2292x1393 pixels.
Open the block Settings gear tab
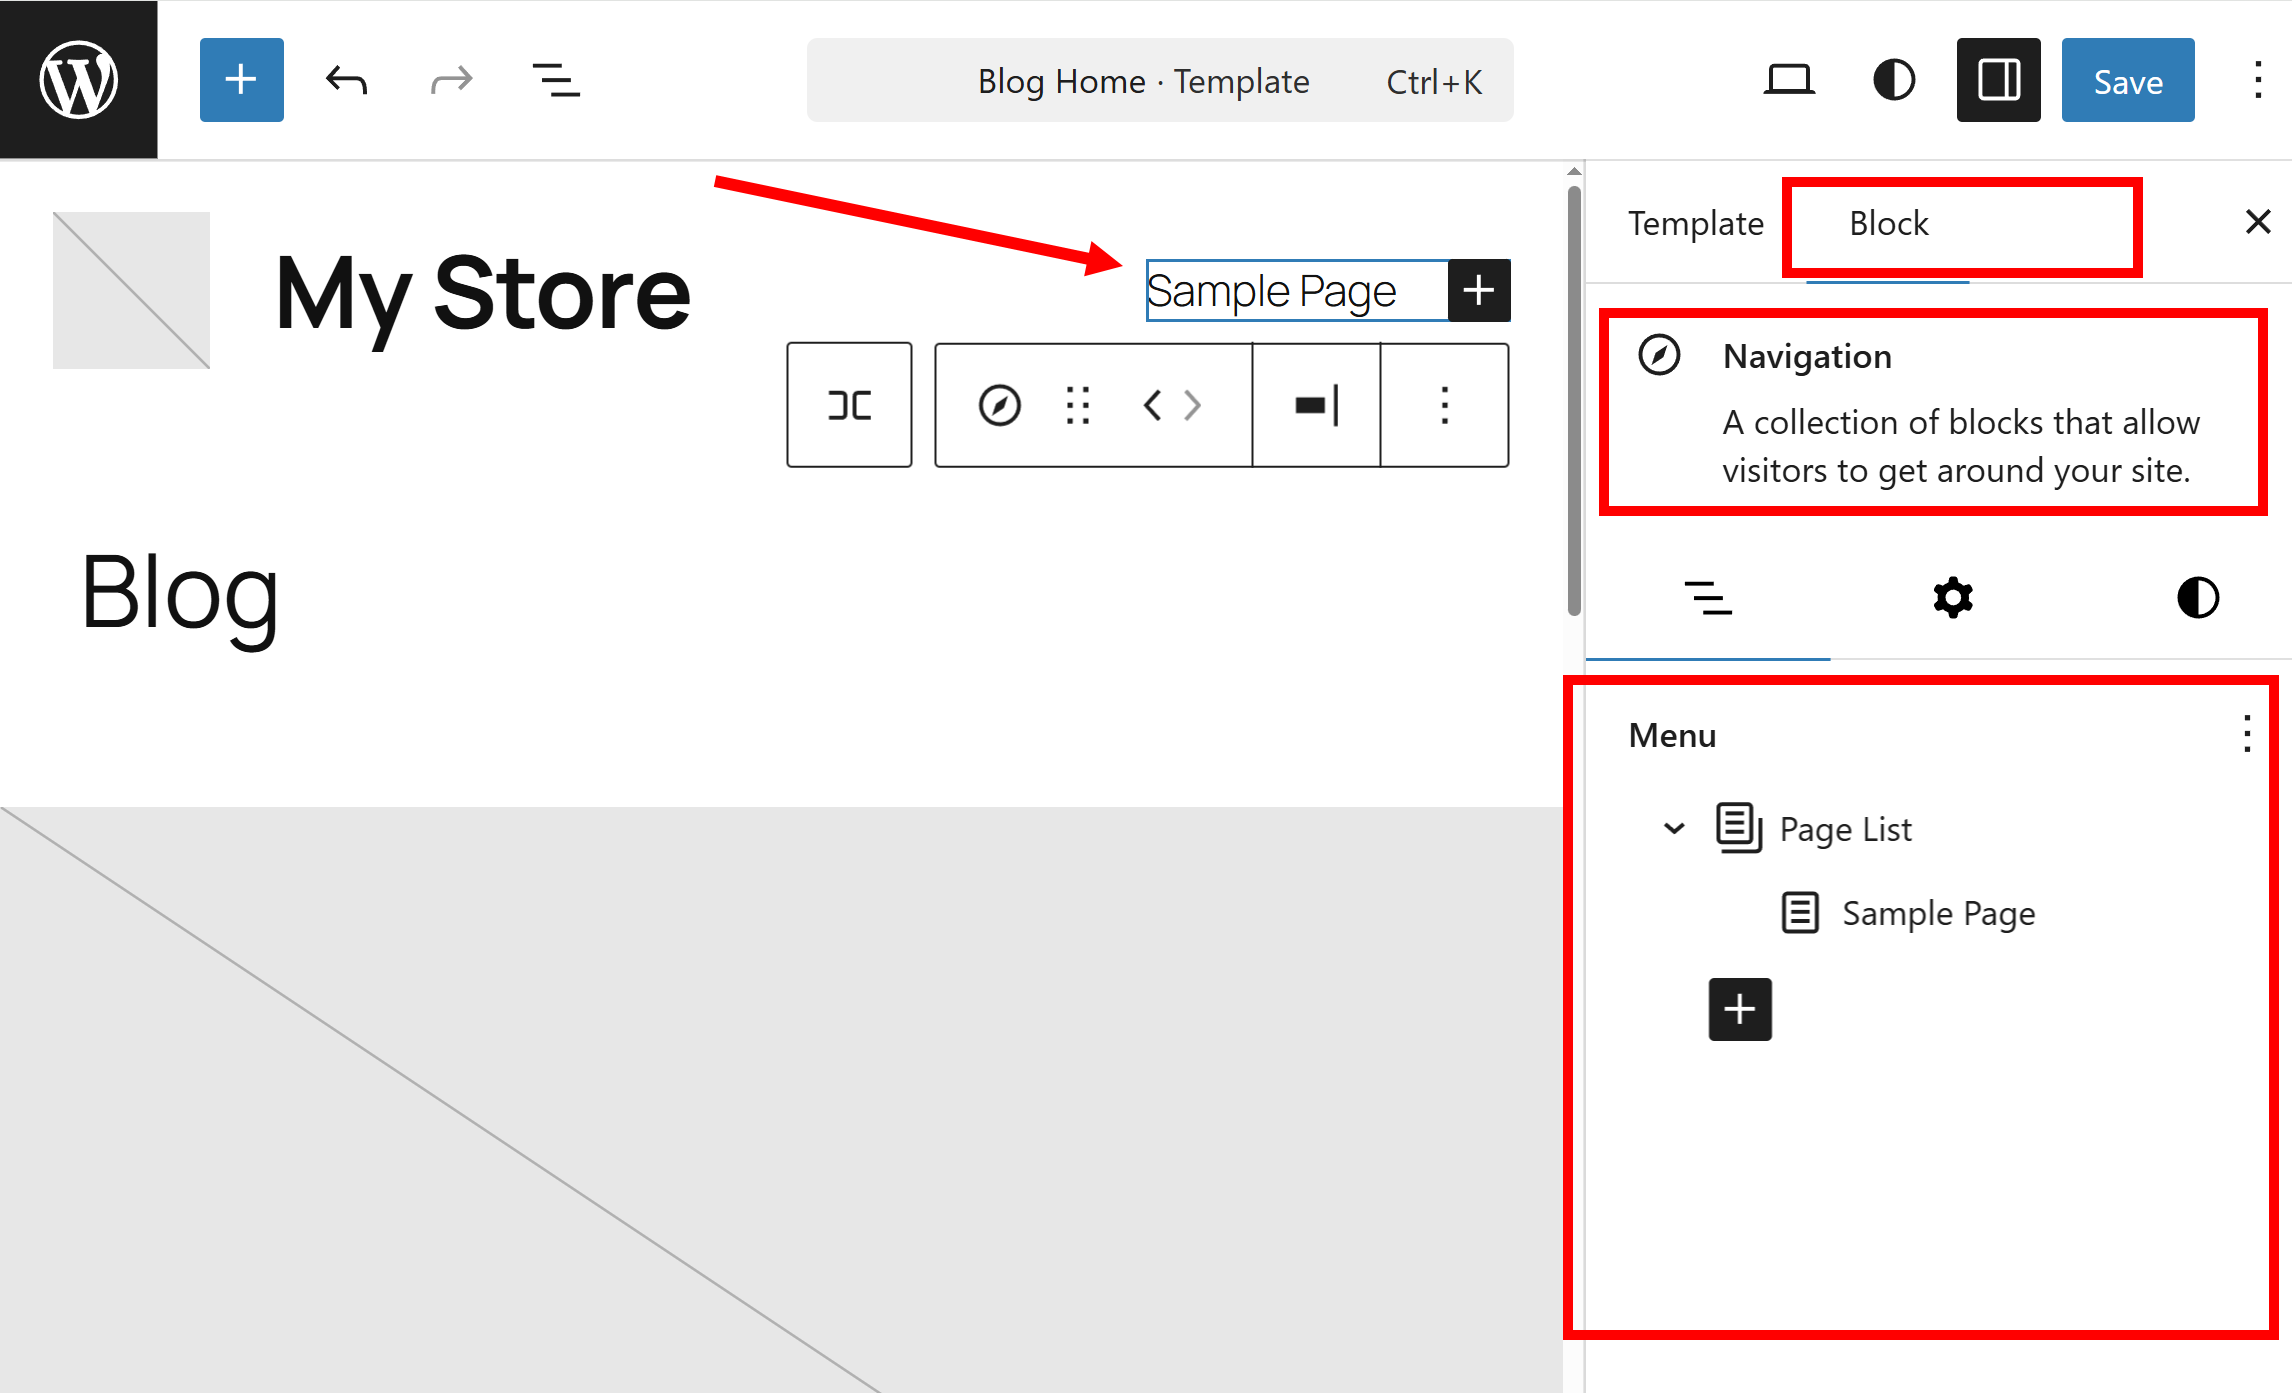[1952, 598]
